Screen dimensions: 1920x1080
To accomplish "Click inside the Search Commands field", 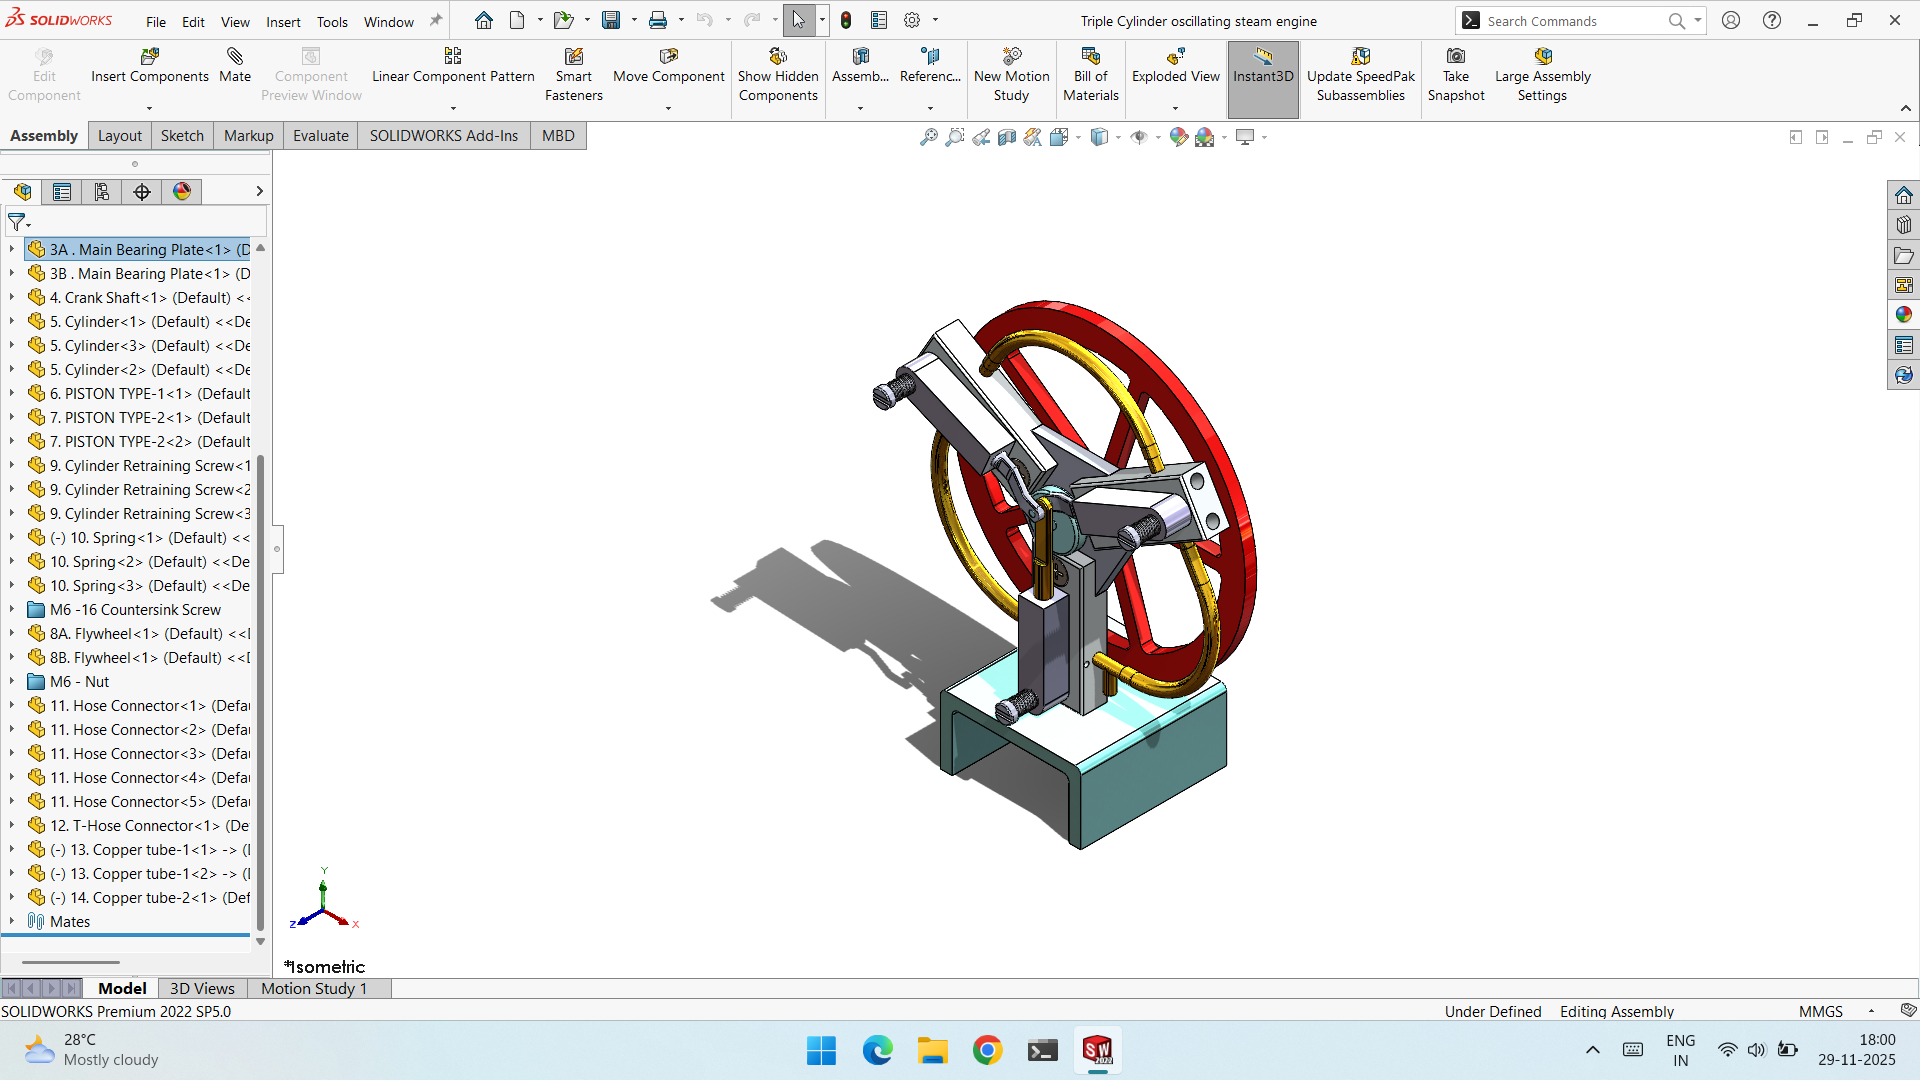I will pos(1570,21).
